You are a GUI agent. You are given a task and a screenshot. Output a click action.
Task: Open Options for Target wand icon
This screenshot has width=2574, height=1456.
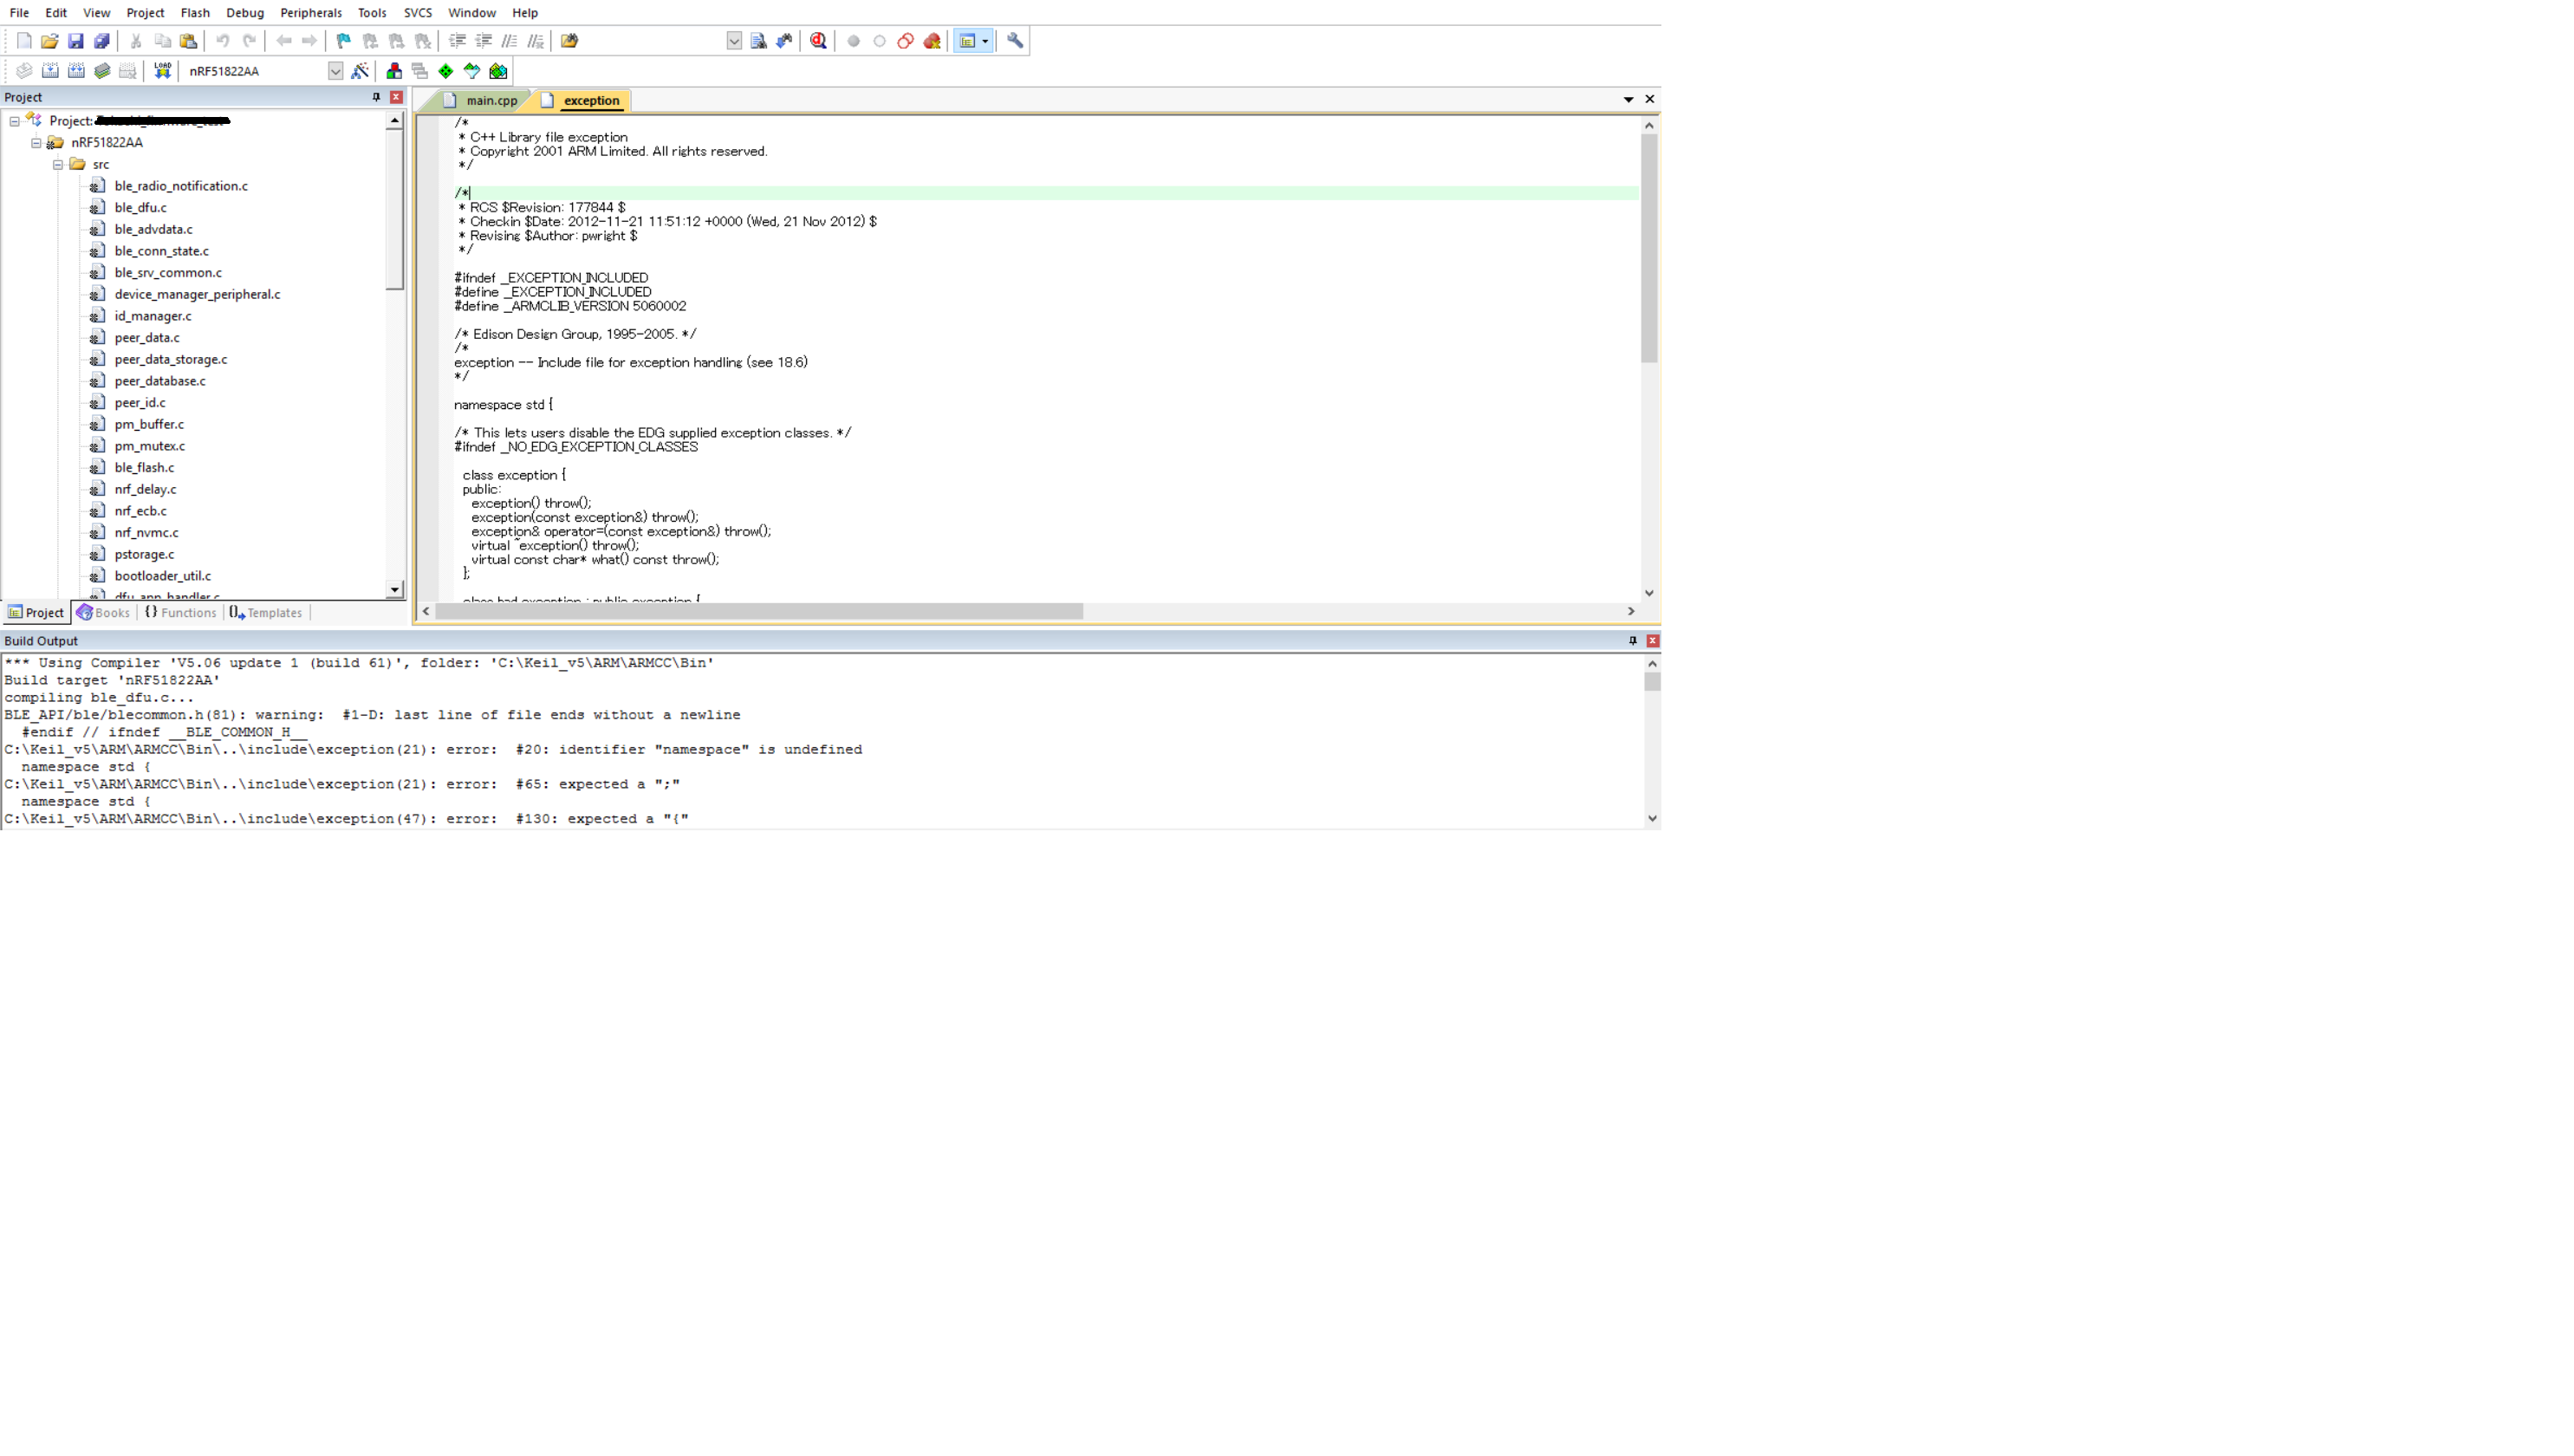point(360,71)
